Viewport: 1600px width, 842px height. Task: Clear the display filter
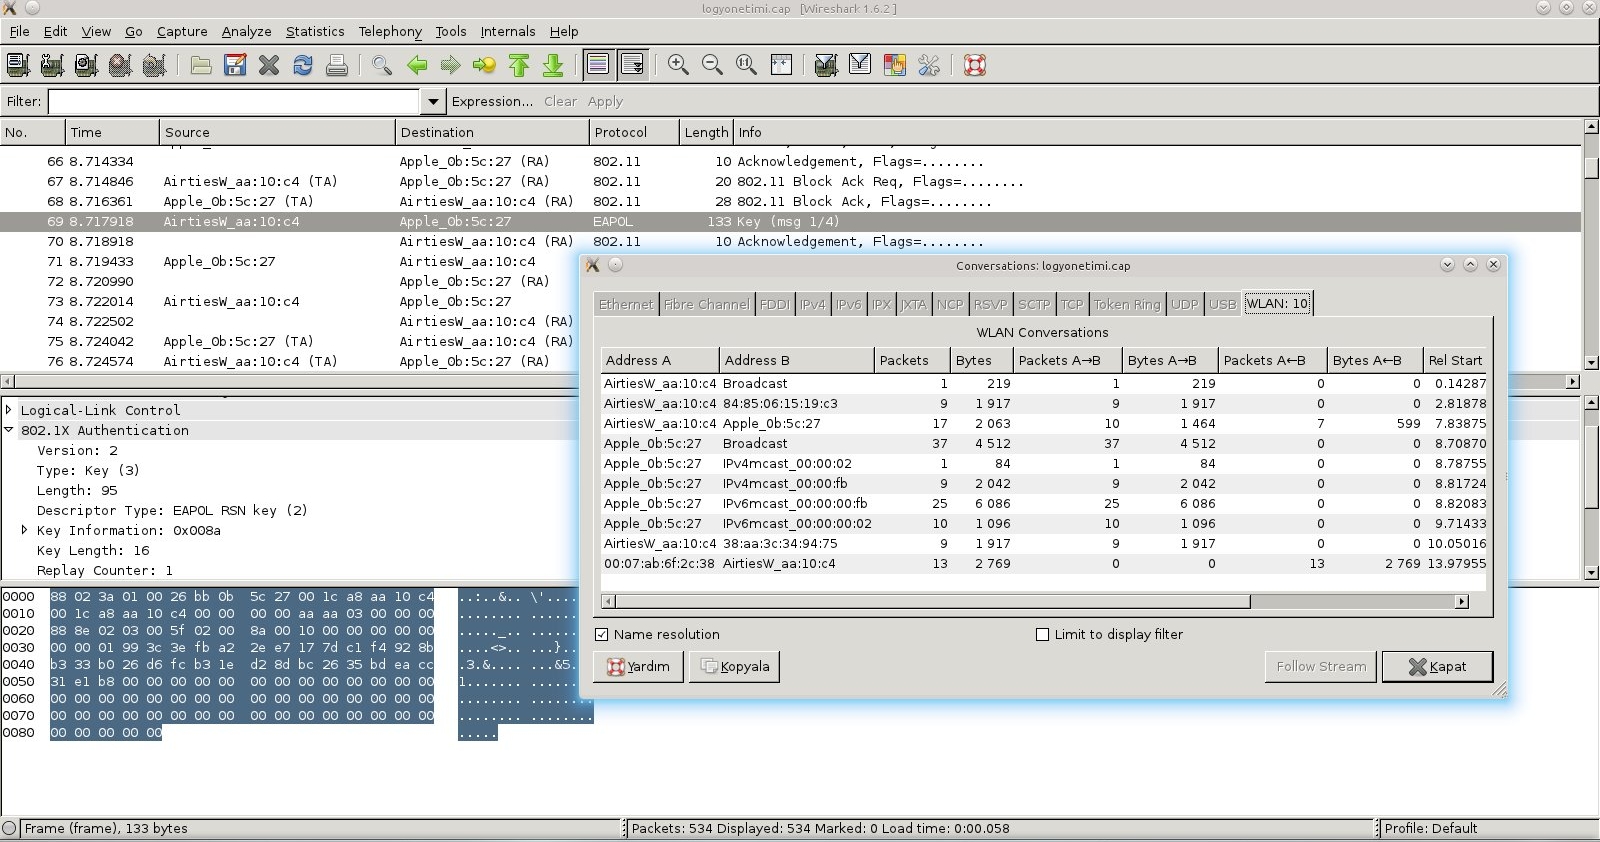pyautogui.click(x=560, y=101)
